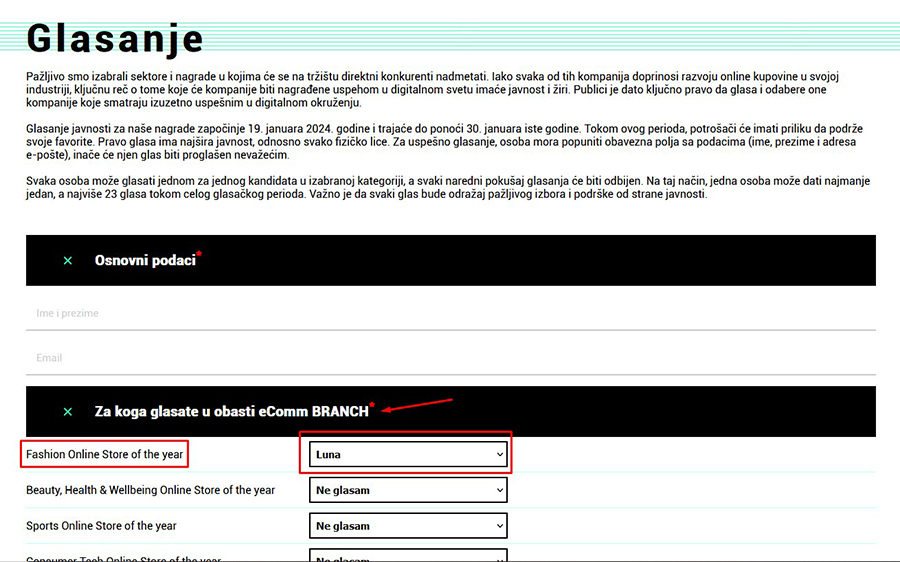Focus the Ime i prezime field
900x562 pixels.
(x=450, y=313)
